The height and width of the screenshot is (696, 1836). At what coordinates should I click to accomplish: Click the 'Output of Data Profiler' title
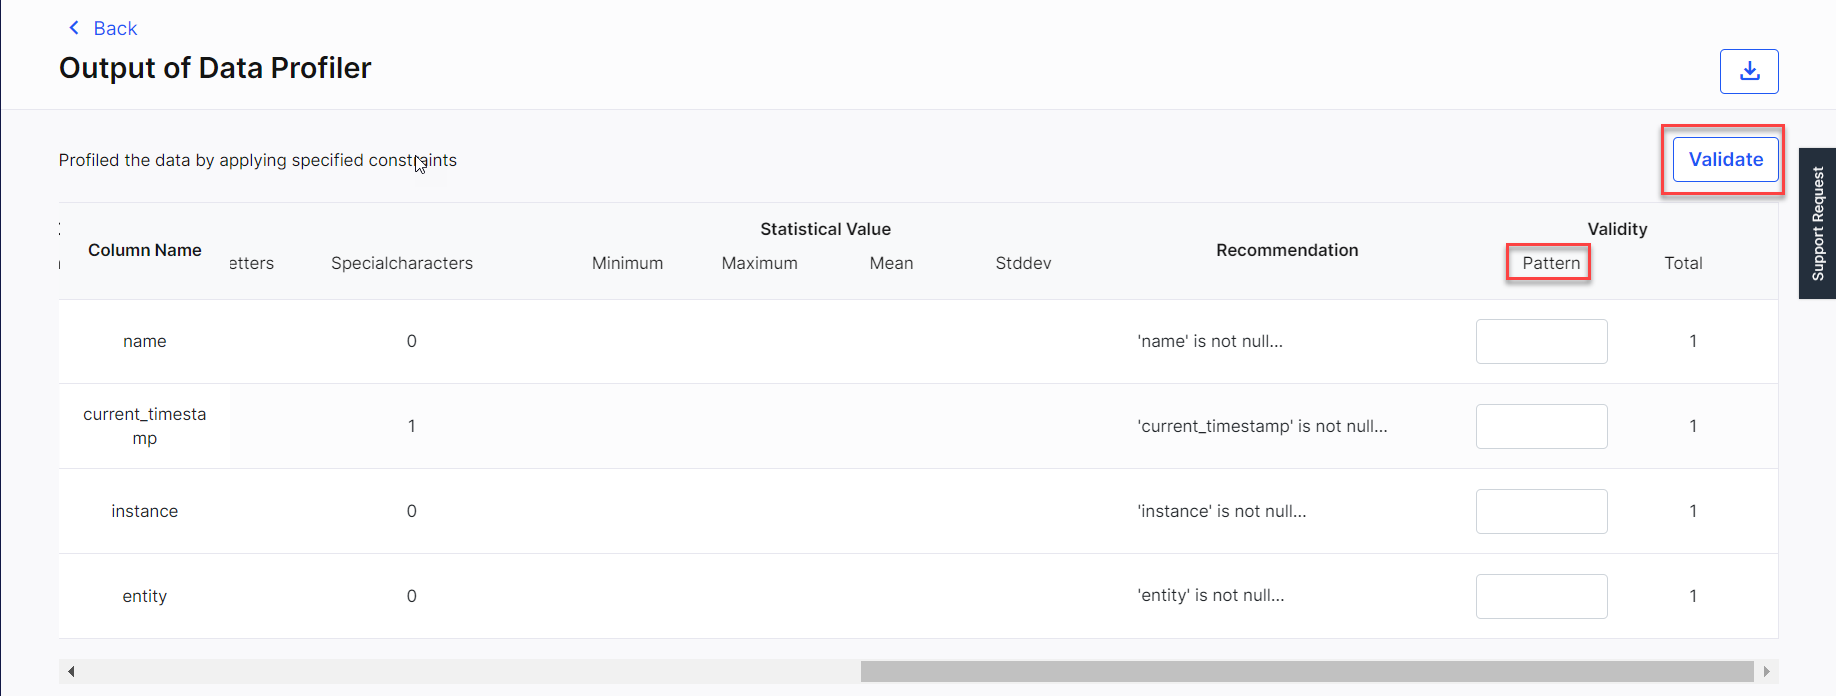click(x=215, y=68)
